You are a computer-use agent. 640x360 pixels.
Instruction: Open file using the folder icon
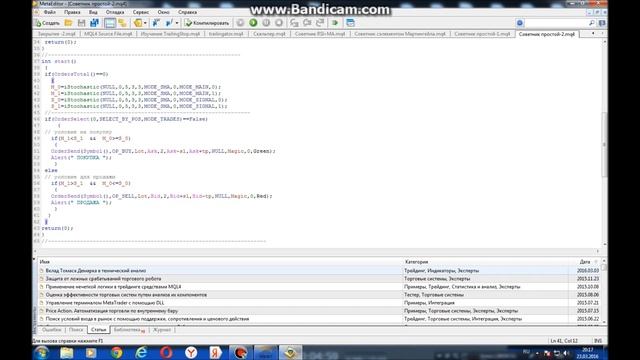pyautogui.click(x=68, y=23)
